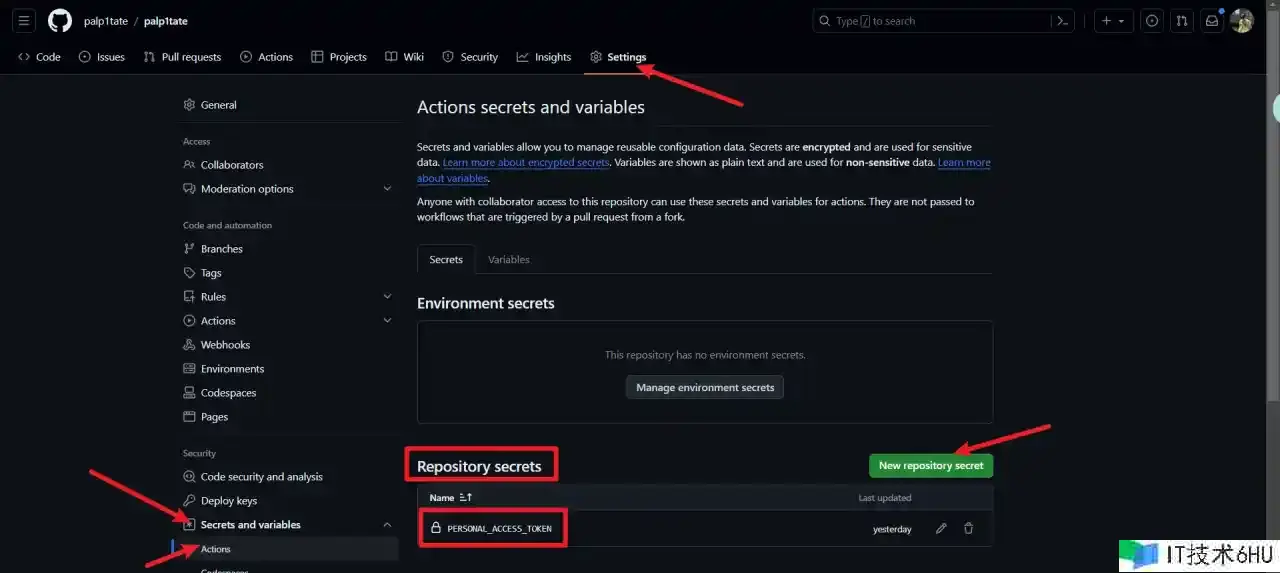This screenshot has width=1280, height=573.
Task: Open the Insights repository tab
Action: [543, 57]
